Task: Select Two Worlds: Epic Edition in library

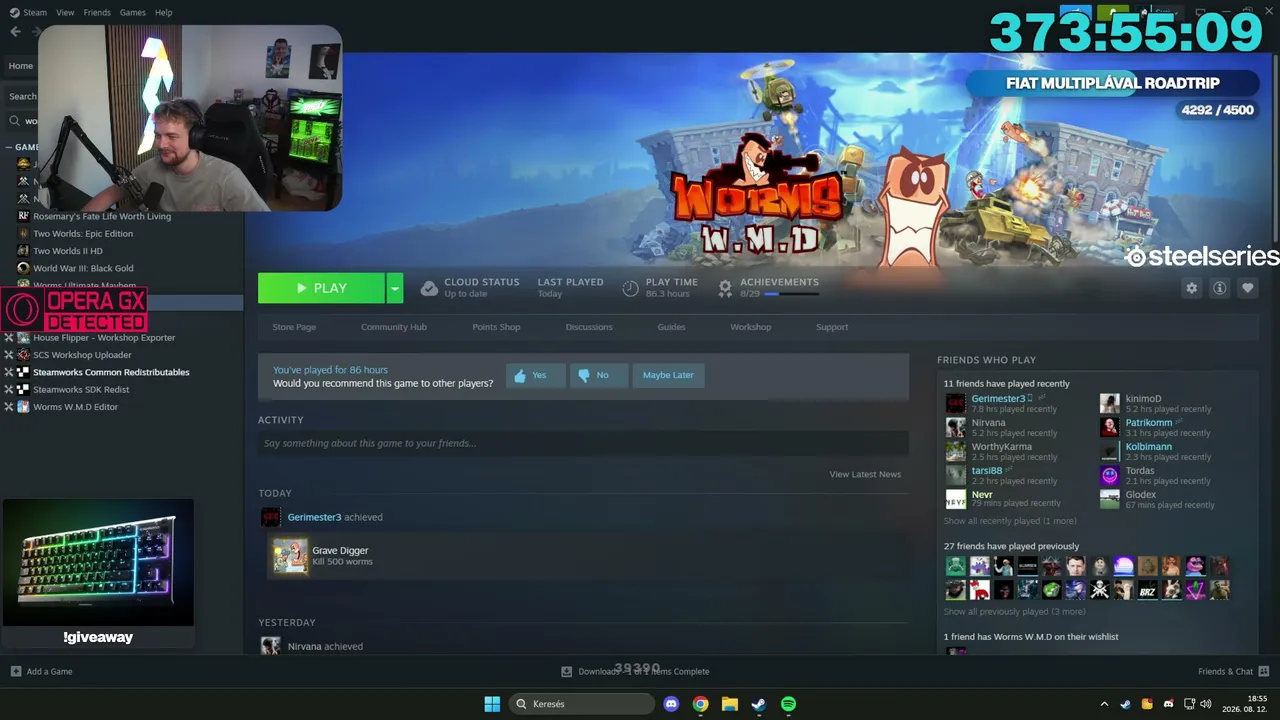Action: click(83, 233)
